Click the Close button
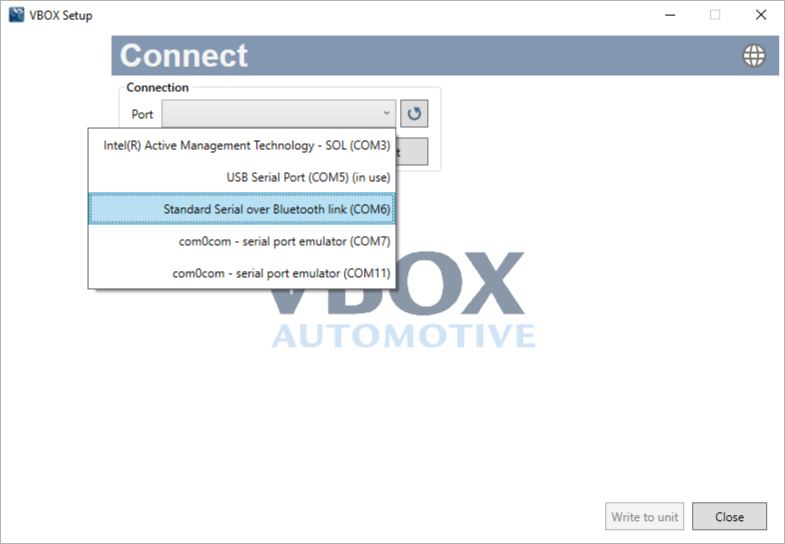 point(729,516)
